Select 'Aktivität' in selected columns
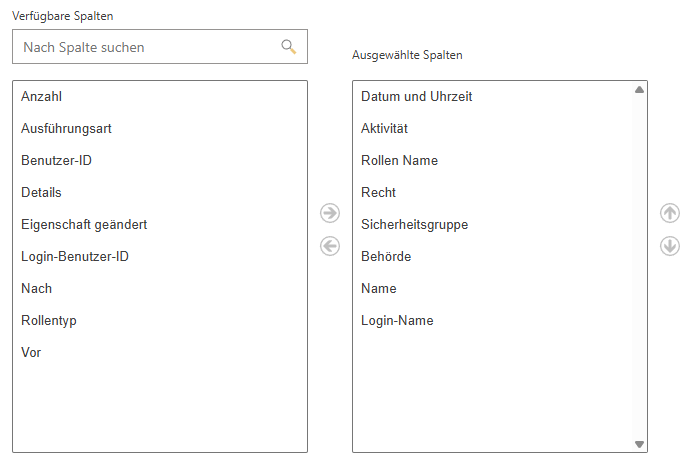Viewport: 688px width, 461px height. 384,129
